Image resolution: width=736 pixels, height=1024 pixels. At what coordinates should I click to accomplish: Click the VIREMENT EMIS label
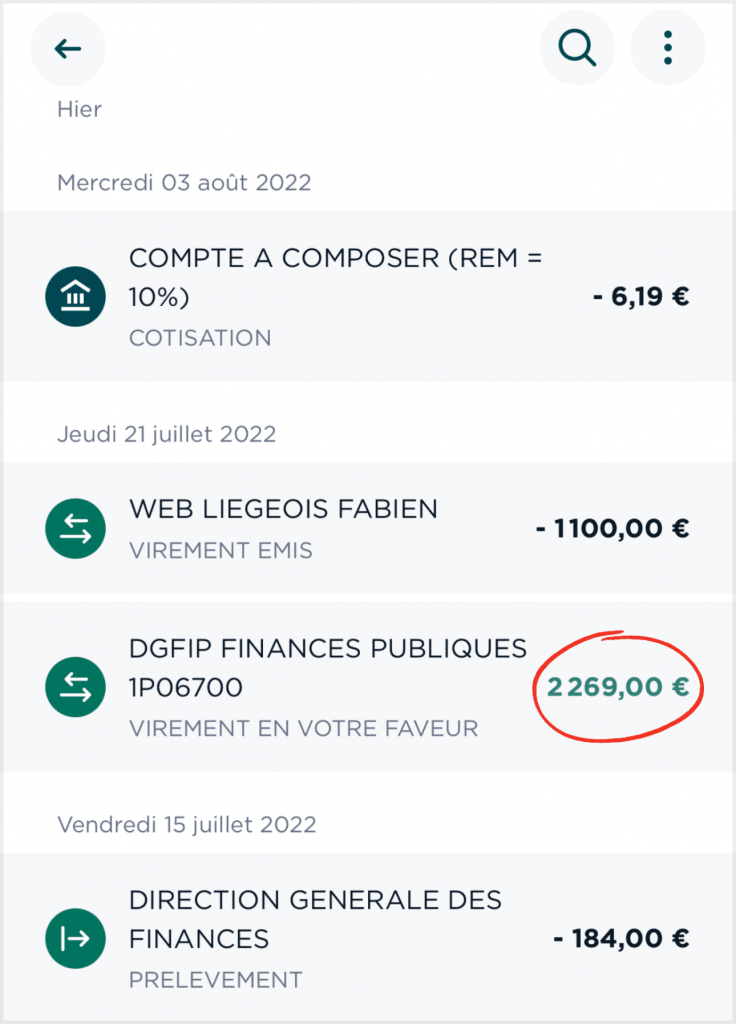[x=220, y=550]
